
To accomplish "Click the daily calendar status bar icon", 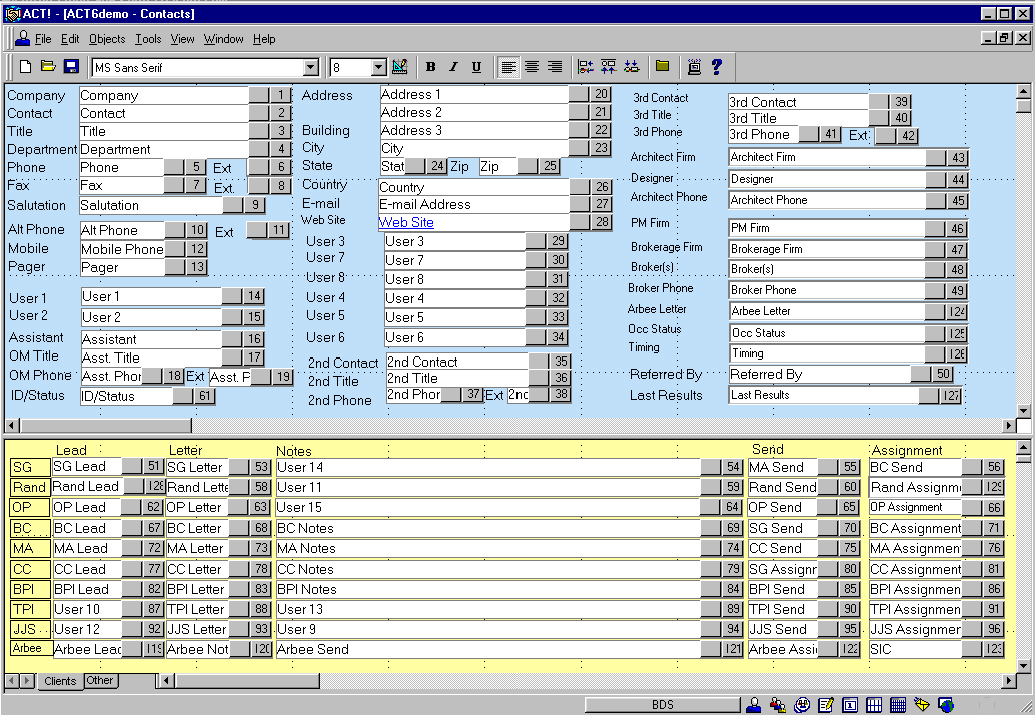I will tap(850, 705).
